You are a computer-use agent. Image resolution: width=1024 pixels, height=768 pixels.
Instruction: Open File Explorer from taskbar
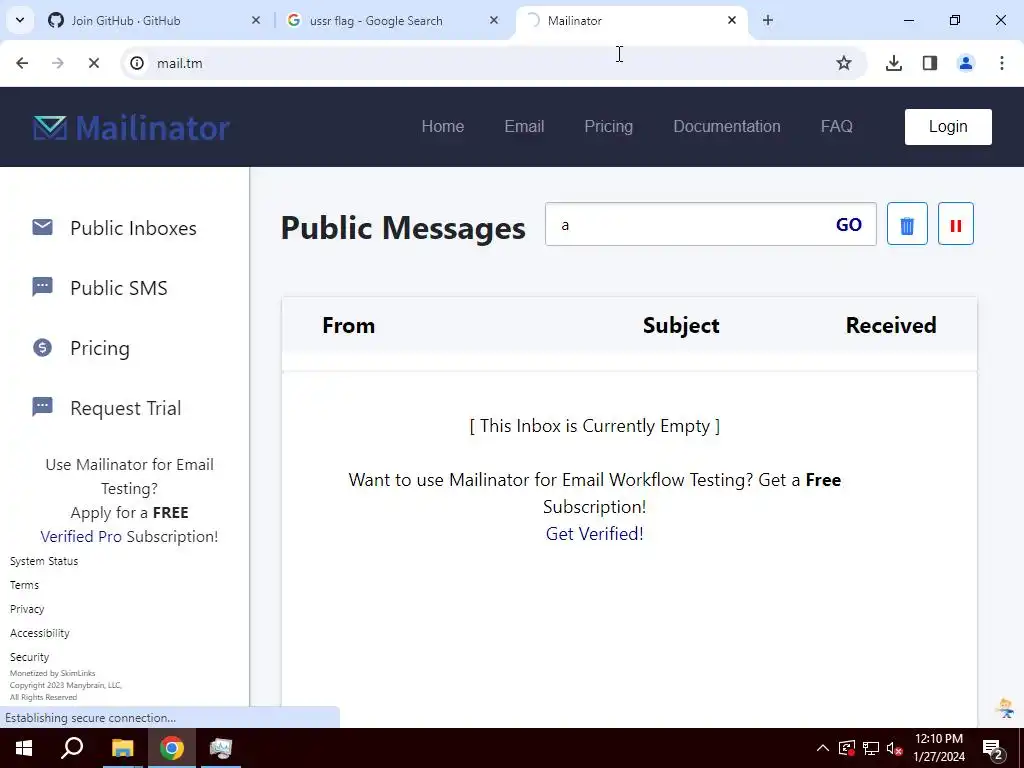[x=122, y=748]
